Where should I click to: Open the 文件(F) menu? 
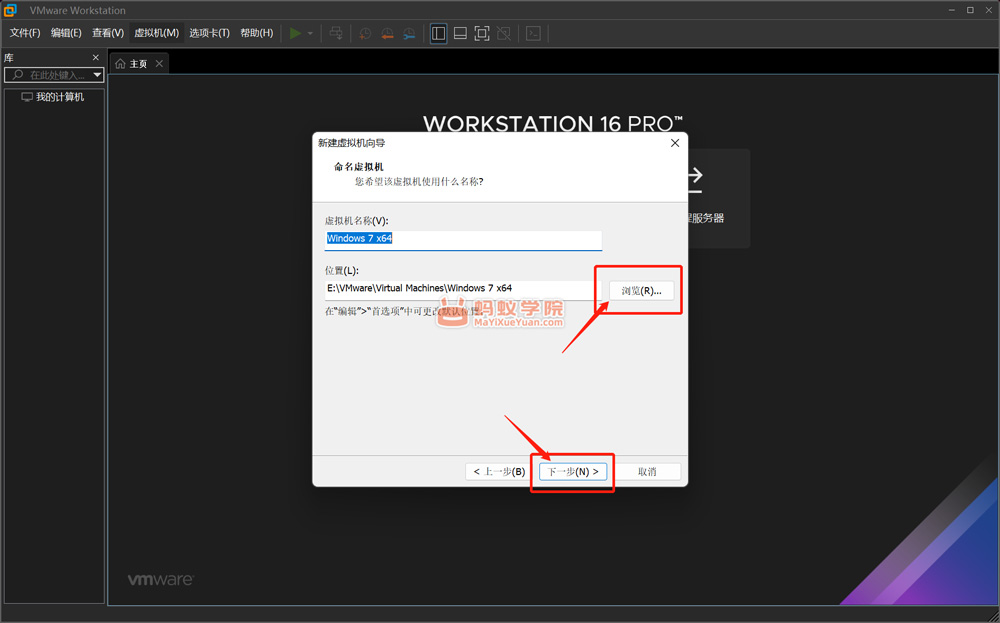(25, 33)
